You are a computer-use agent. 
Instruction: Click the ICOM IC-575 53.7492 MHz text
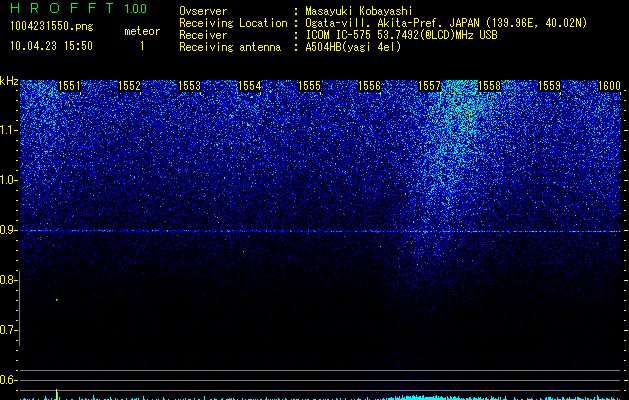click(401, 35)
